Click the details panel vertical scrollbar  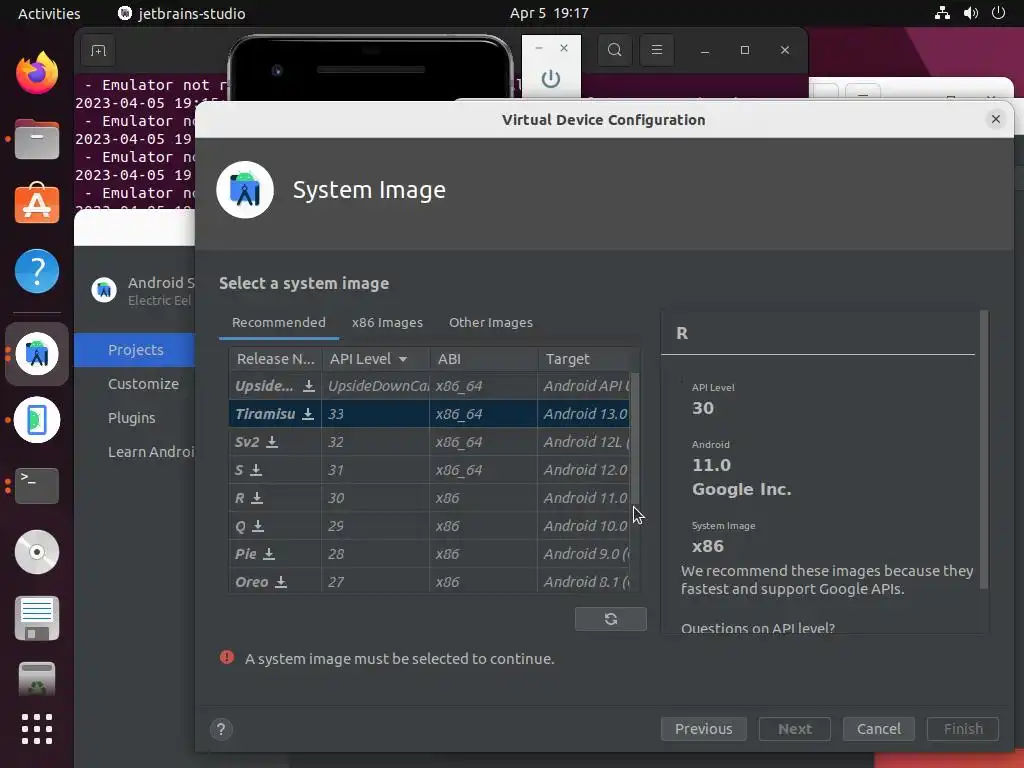[984, 449]
